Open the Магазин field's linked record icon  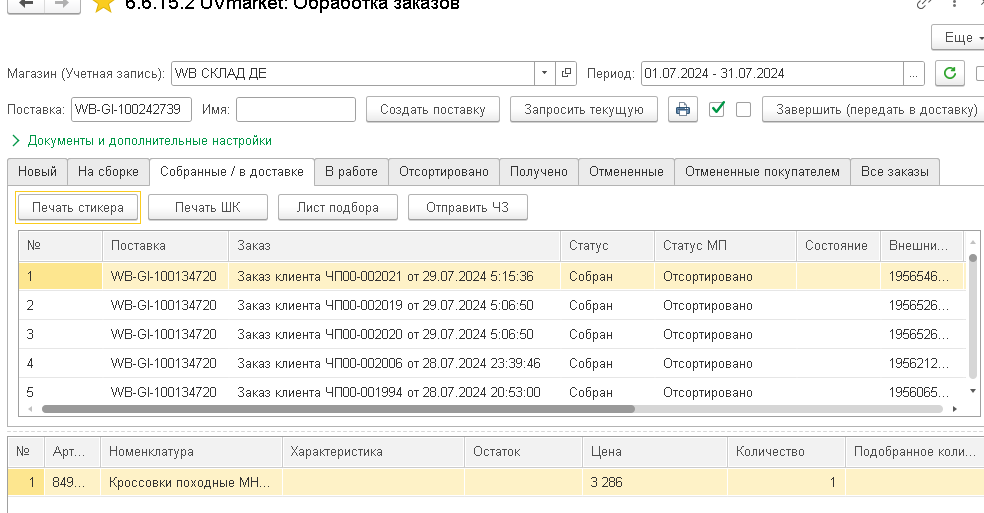(x=566, y=73)
